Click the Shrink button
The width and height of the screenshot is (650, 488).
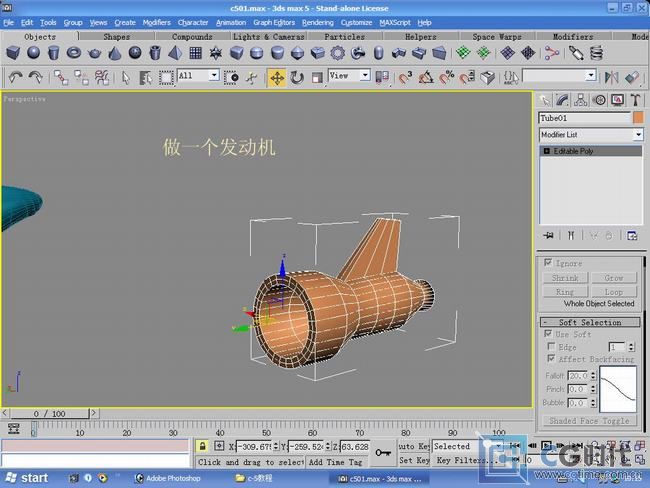565,277
